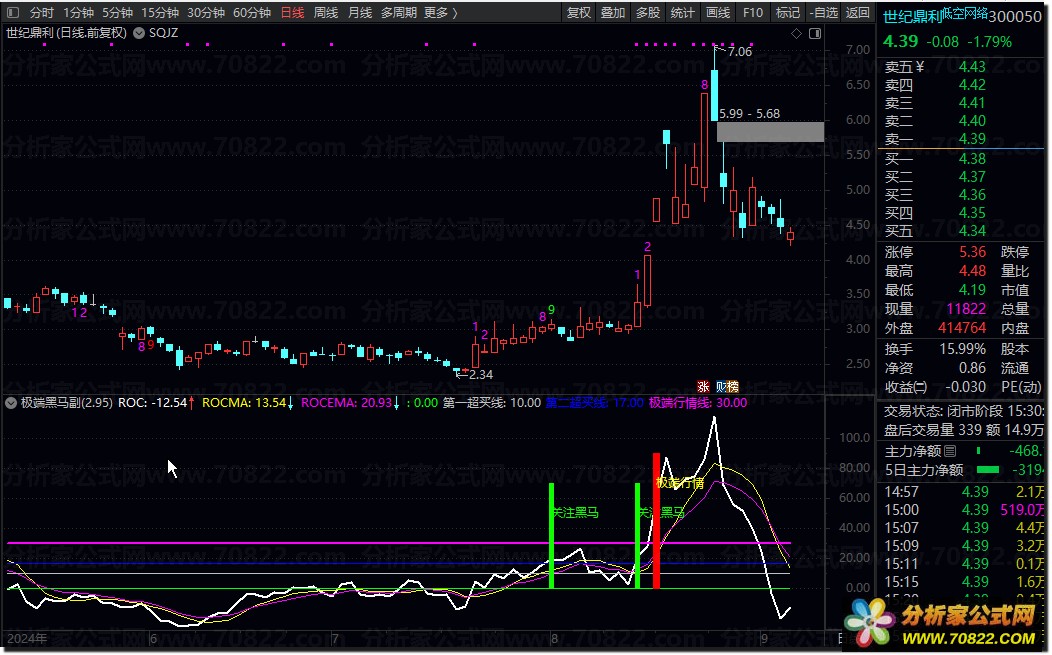This screenshot has width=1052, height=655.
Task: Remove stock via -自选 button
Action: point(823,13)
